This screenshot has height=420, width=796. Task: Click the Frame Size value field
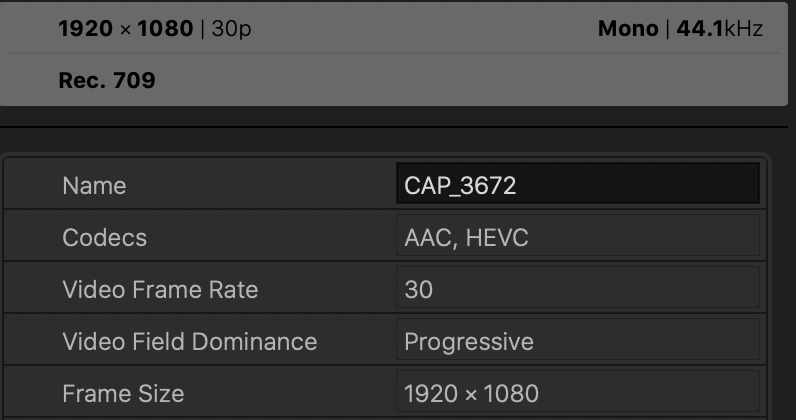click(x=577, y=393)
